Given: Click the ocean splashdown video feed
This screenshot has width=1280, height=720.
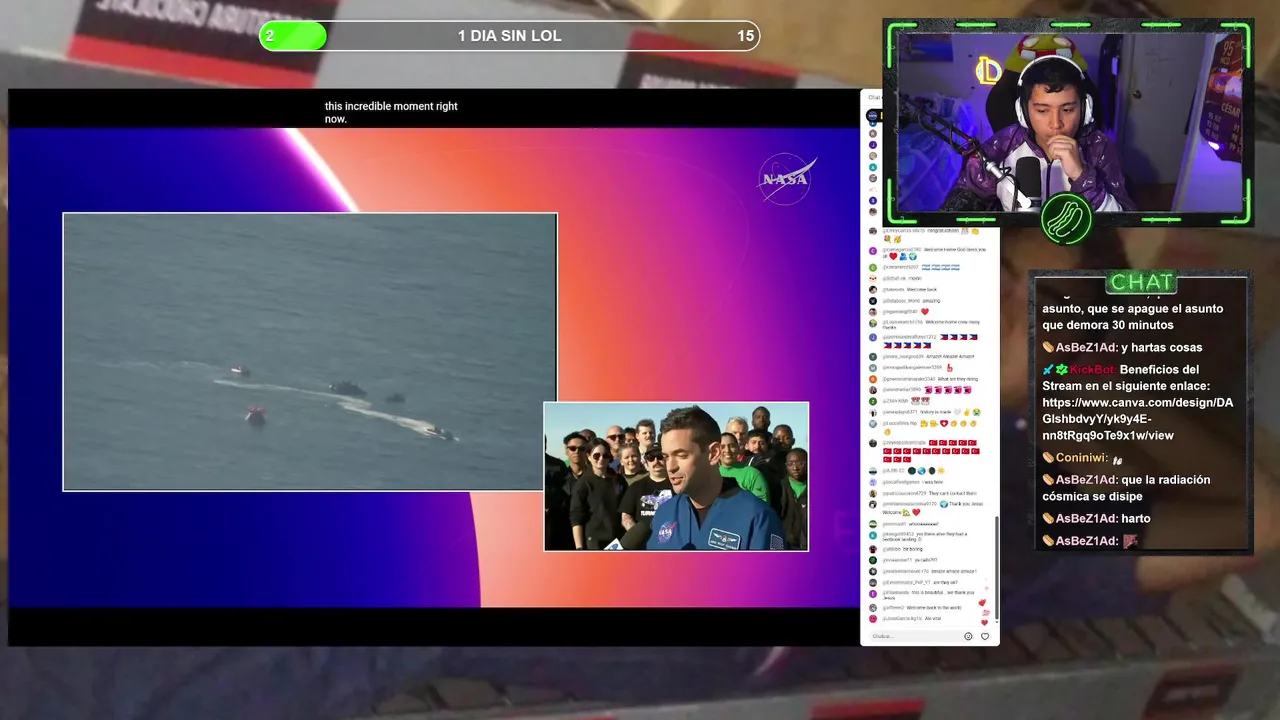Looking at the screenshot, I should [310, 351].
